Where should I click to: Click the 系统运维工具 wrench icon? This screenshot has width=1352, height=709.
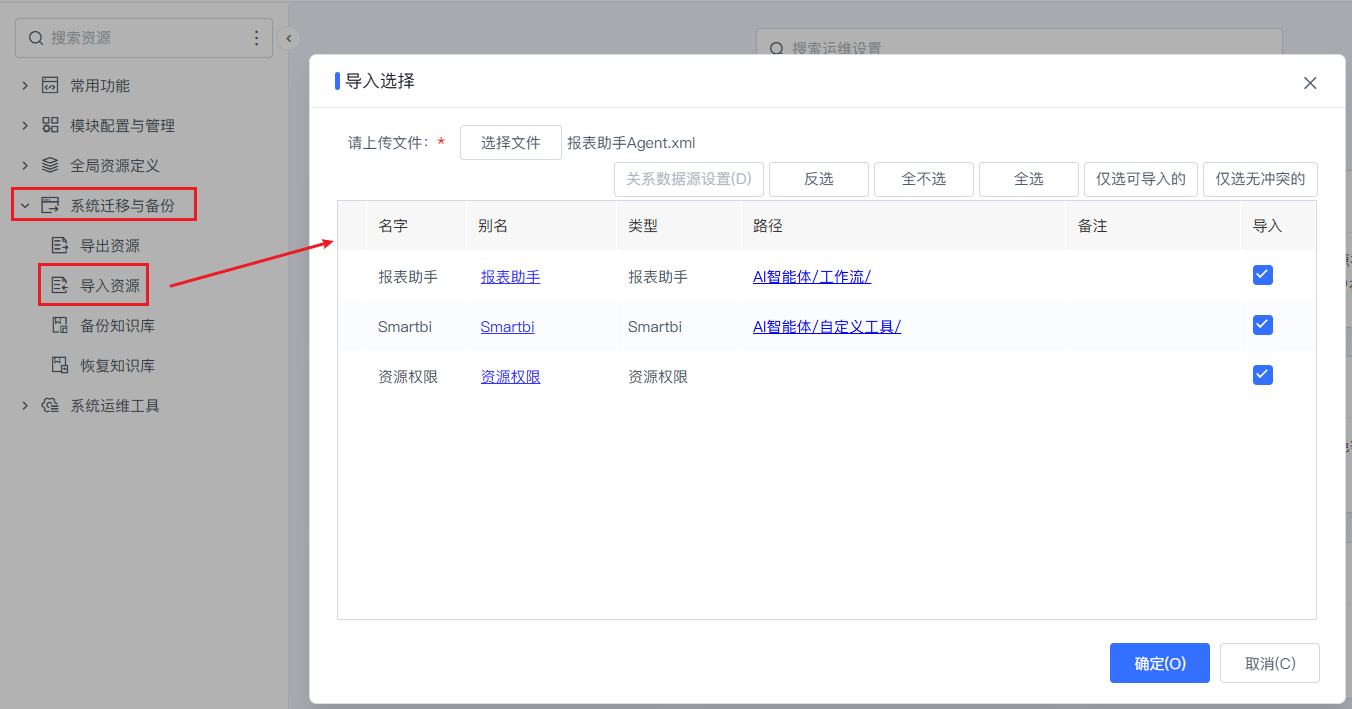(x=50, y=406)
